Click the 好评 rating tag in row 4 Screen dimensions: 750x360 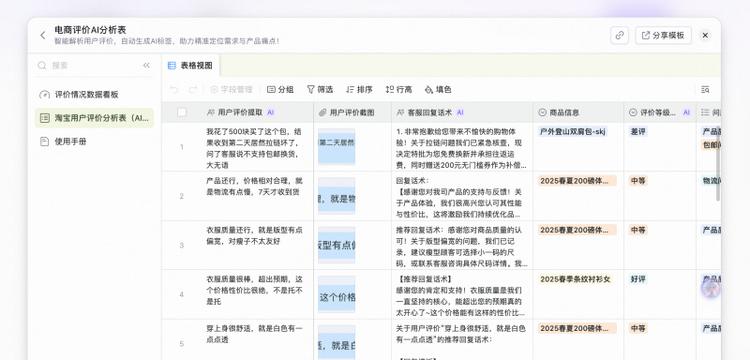638,279
